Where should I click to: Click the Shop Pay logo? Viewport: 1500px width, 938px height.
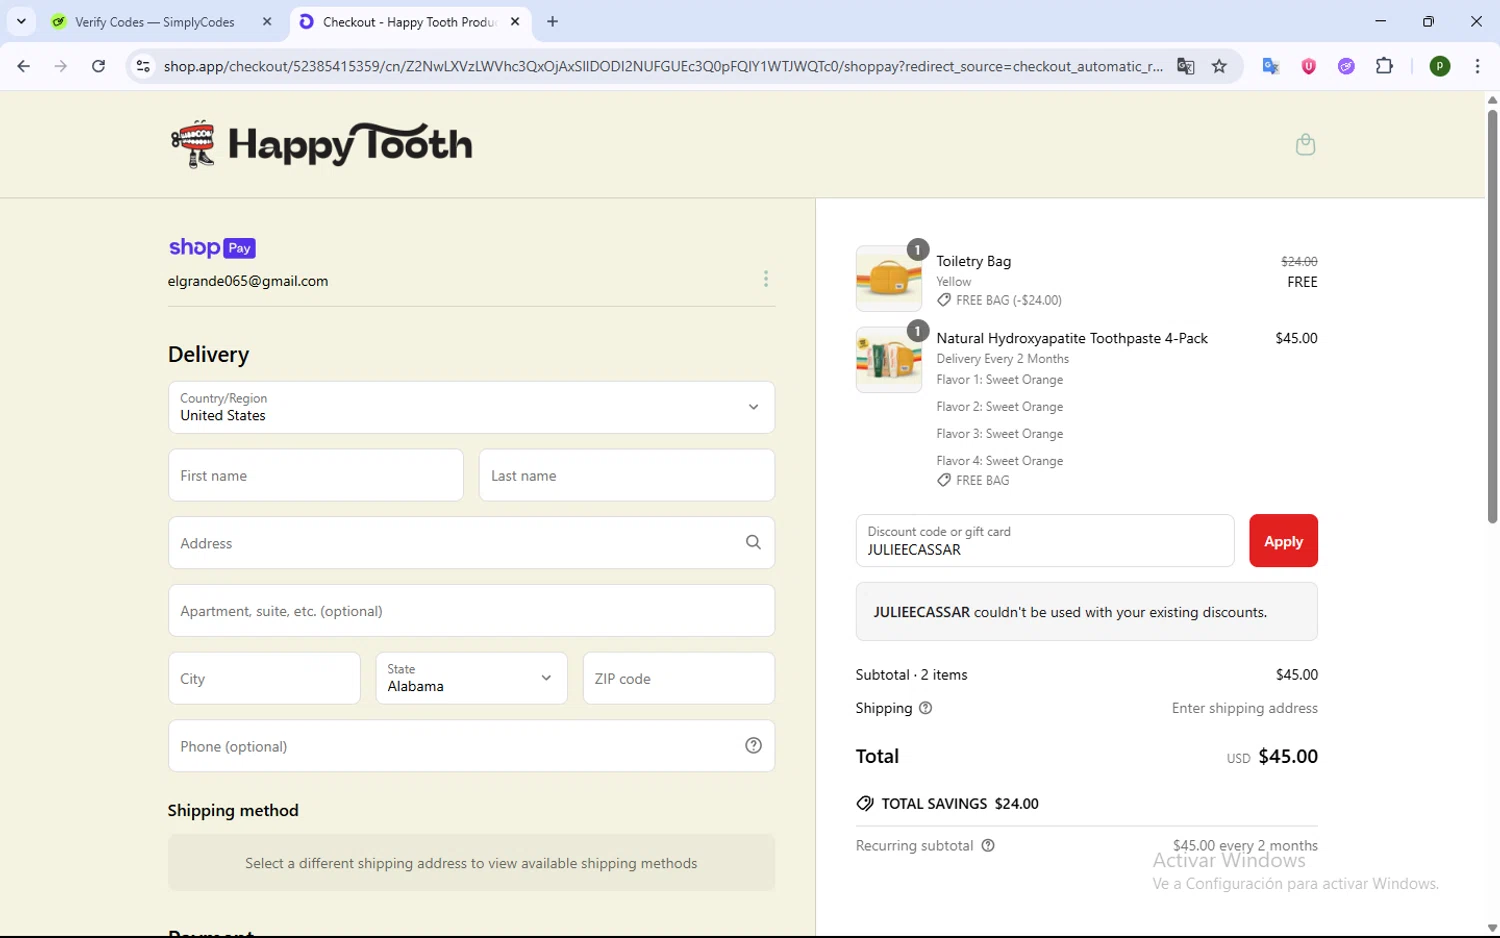tap(212, 248)
